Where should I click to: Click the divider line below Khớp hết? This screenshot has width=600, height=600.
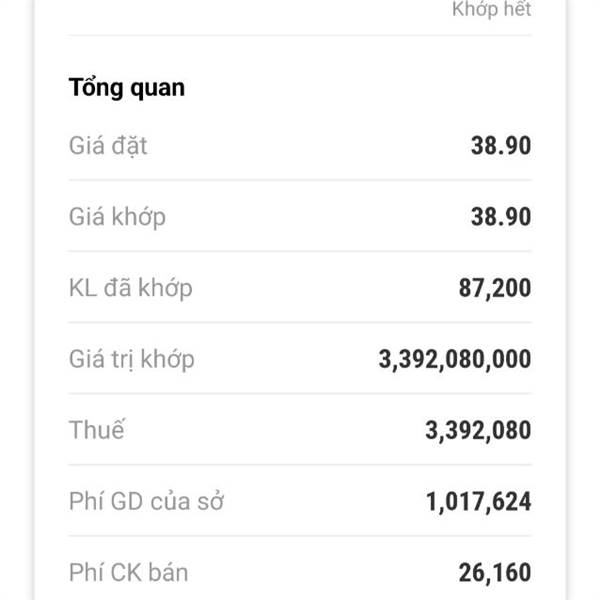click(x=300, y=36)
